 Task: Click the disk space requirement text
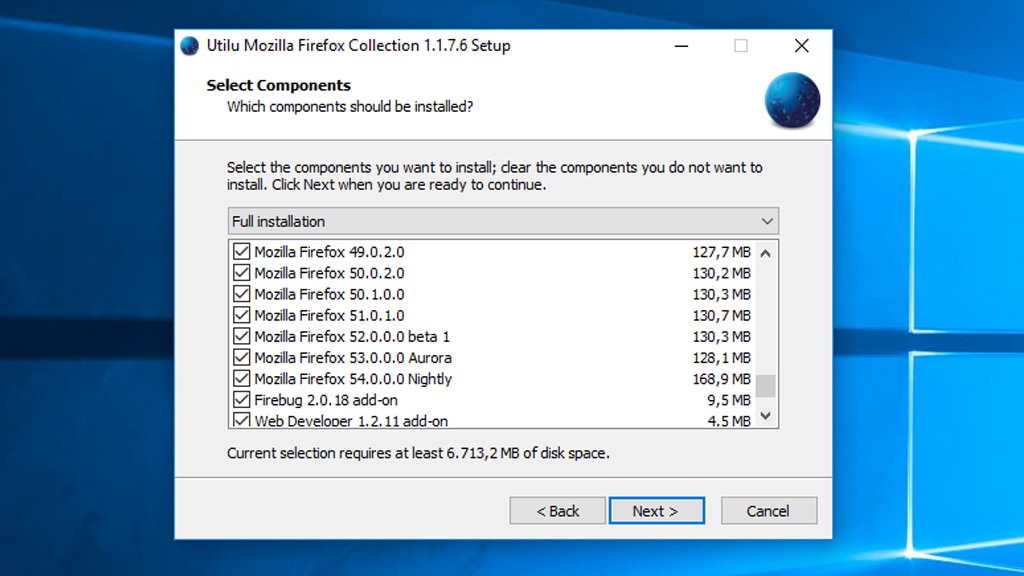click(418, 453)
